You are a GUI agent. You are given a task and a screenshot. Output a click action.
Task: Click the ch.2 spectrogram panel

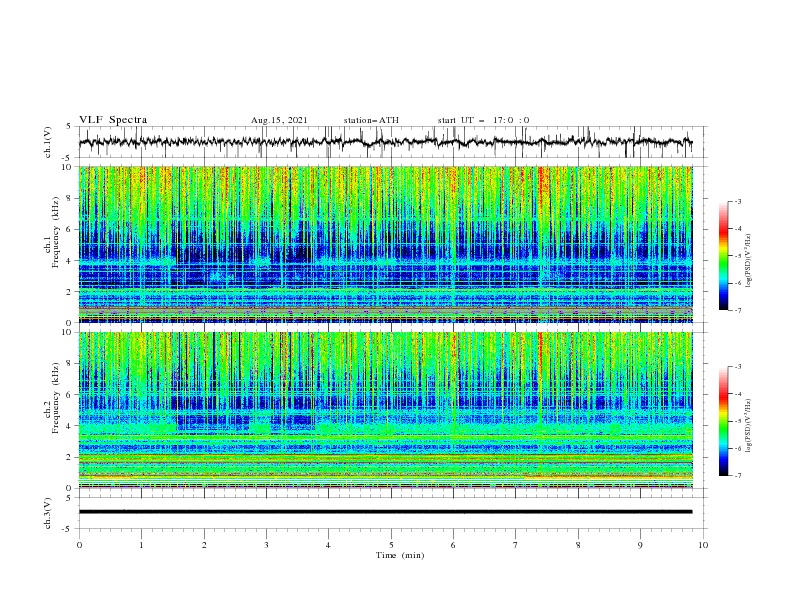coord(386,410)
